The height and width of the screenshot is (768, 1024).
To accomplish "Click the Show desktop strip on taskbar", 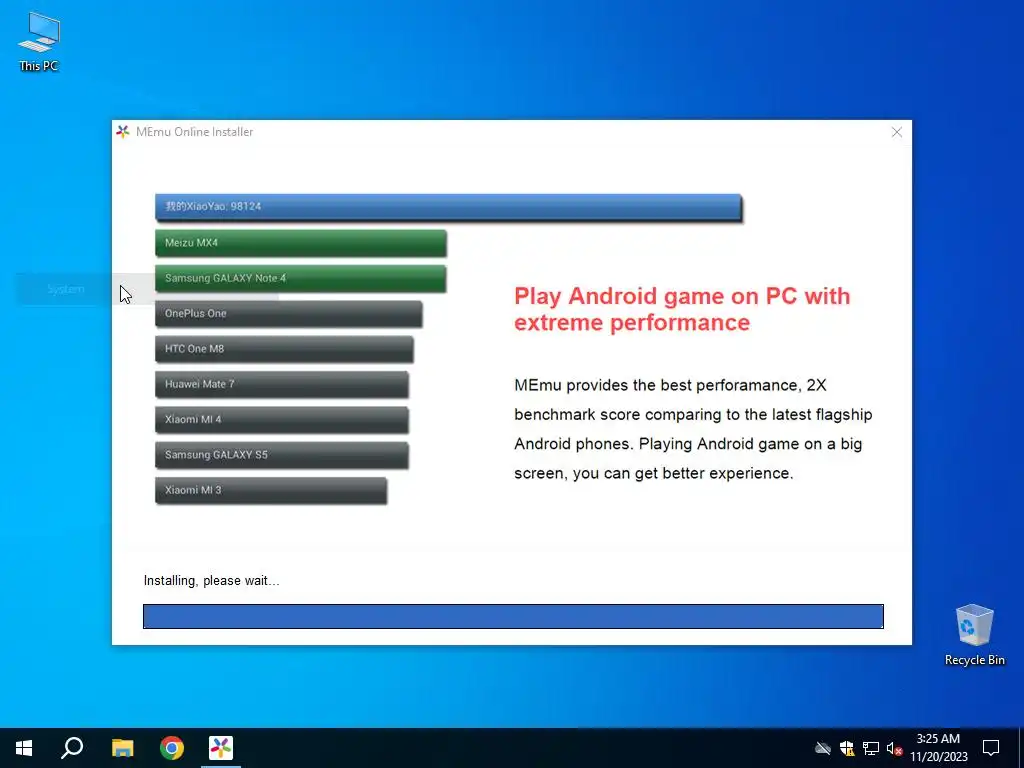I will (1020, 748).
